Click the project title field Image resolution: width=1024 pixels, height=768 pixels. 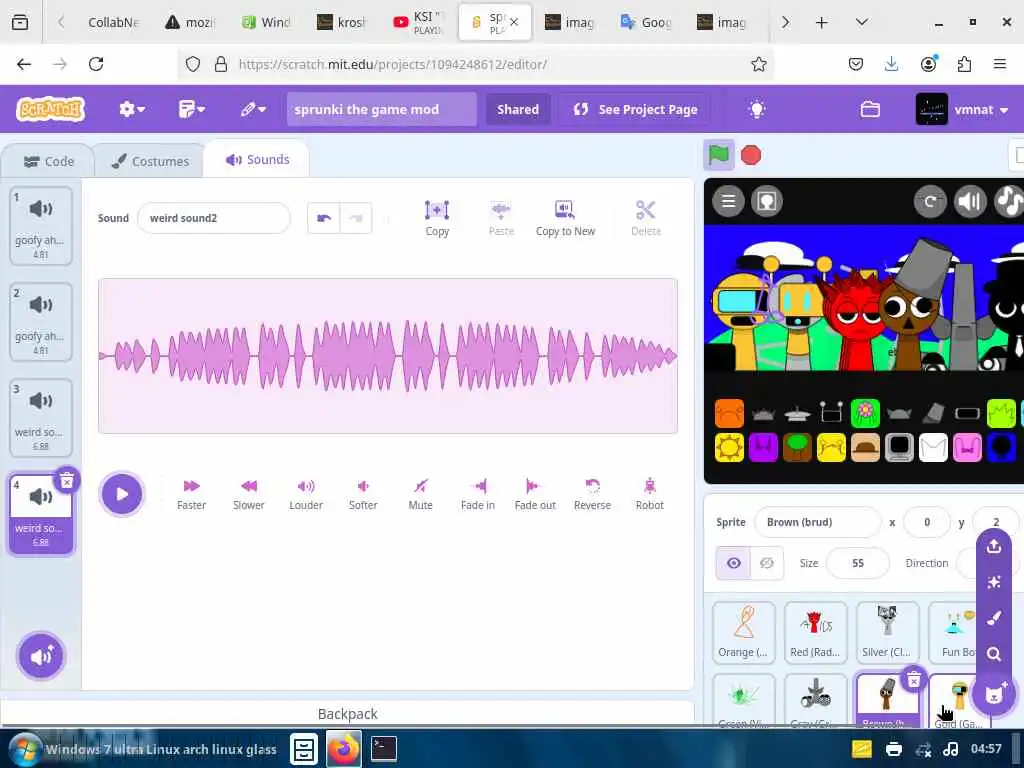[382, 109]
